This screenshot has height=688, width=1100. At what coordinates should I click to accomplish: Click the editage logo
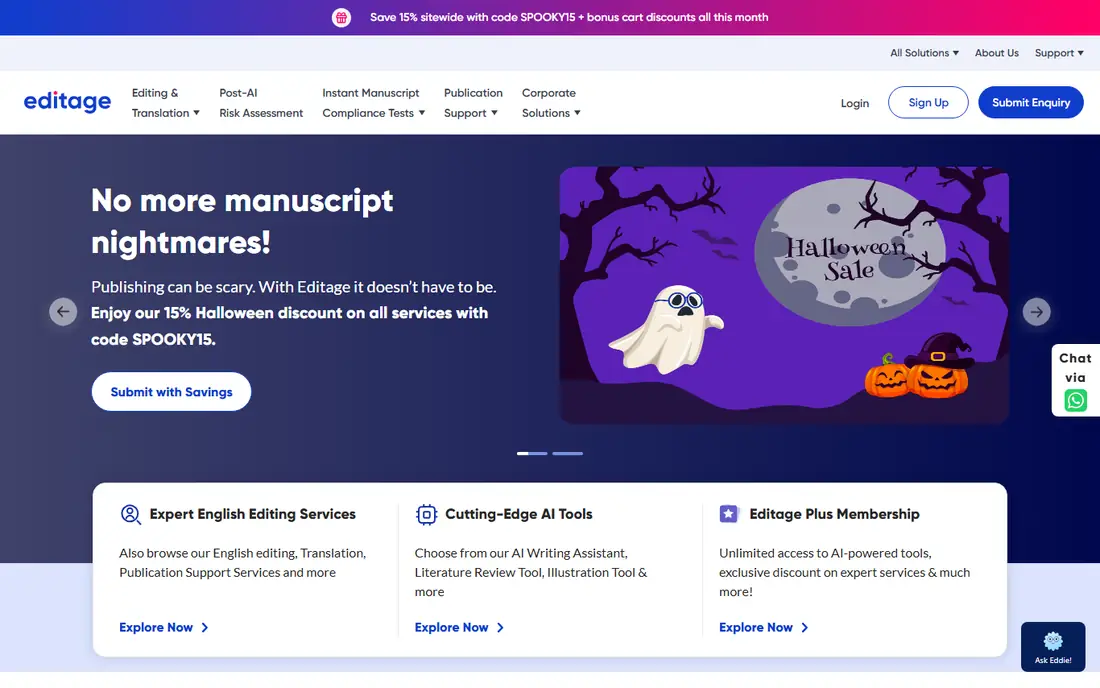pyautogui.click(x=67, y=102)
